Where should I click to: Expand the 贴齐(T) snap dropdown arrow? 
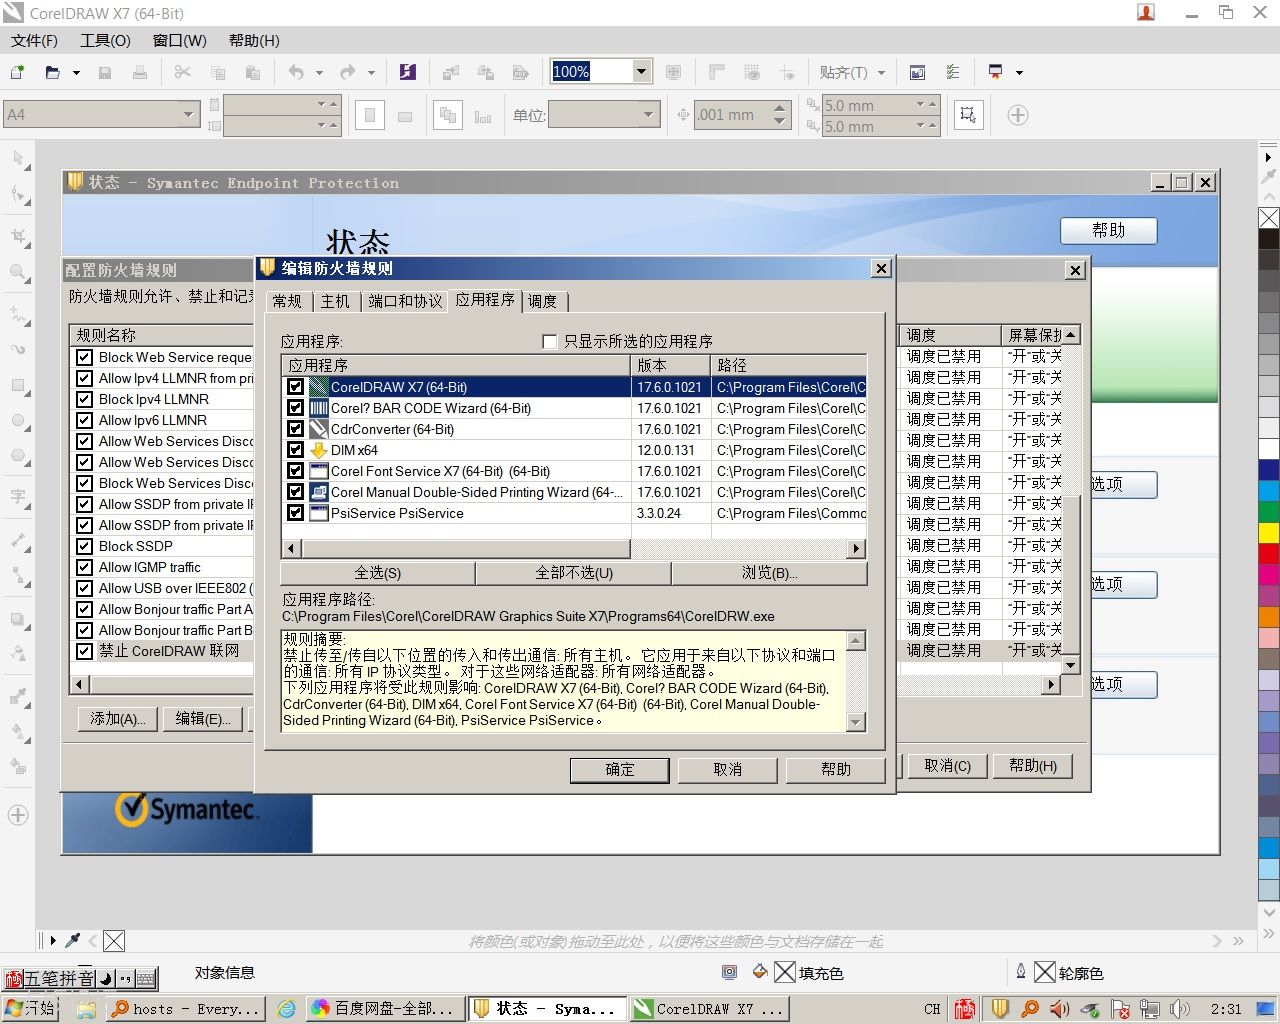[x=881, y=72]
